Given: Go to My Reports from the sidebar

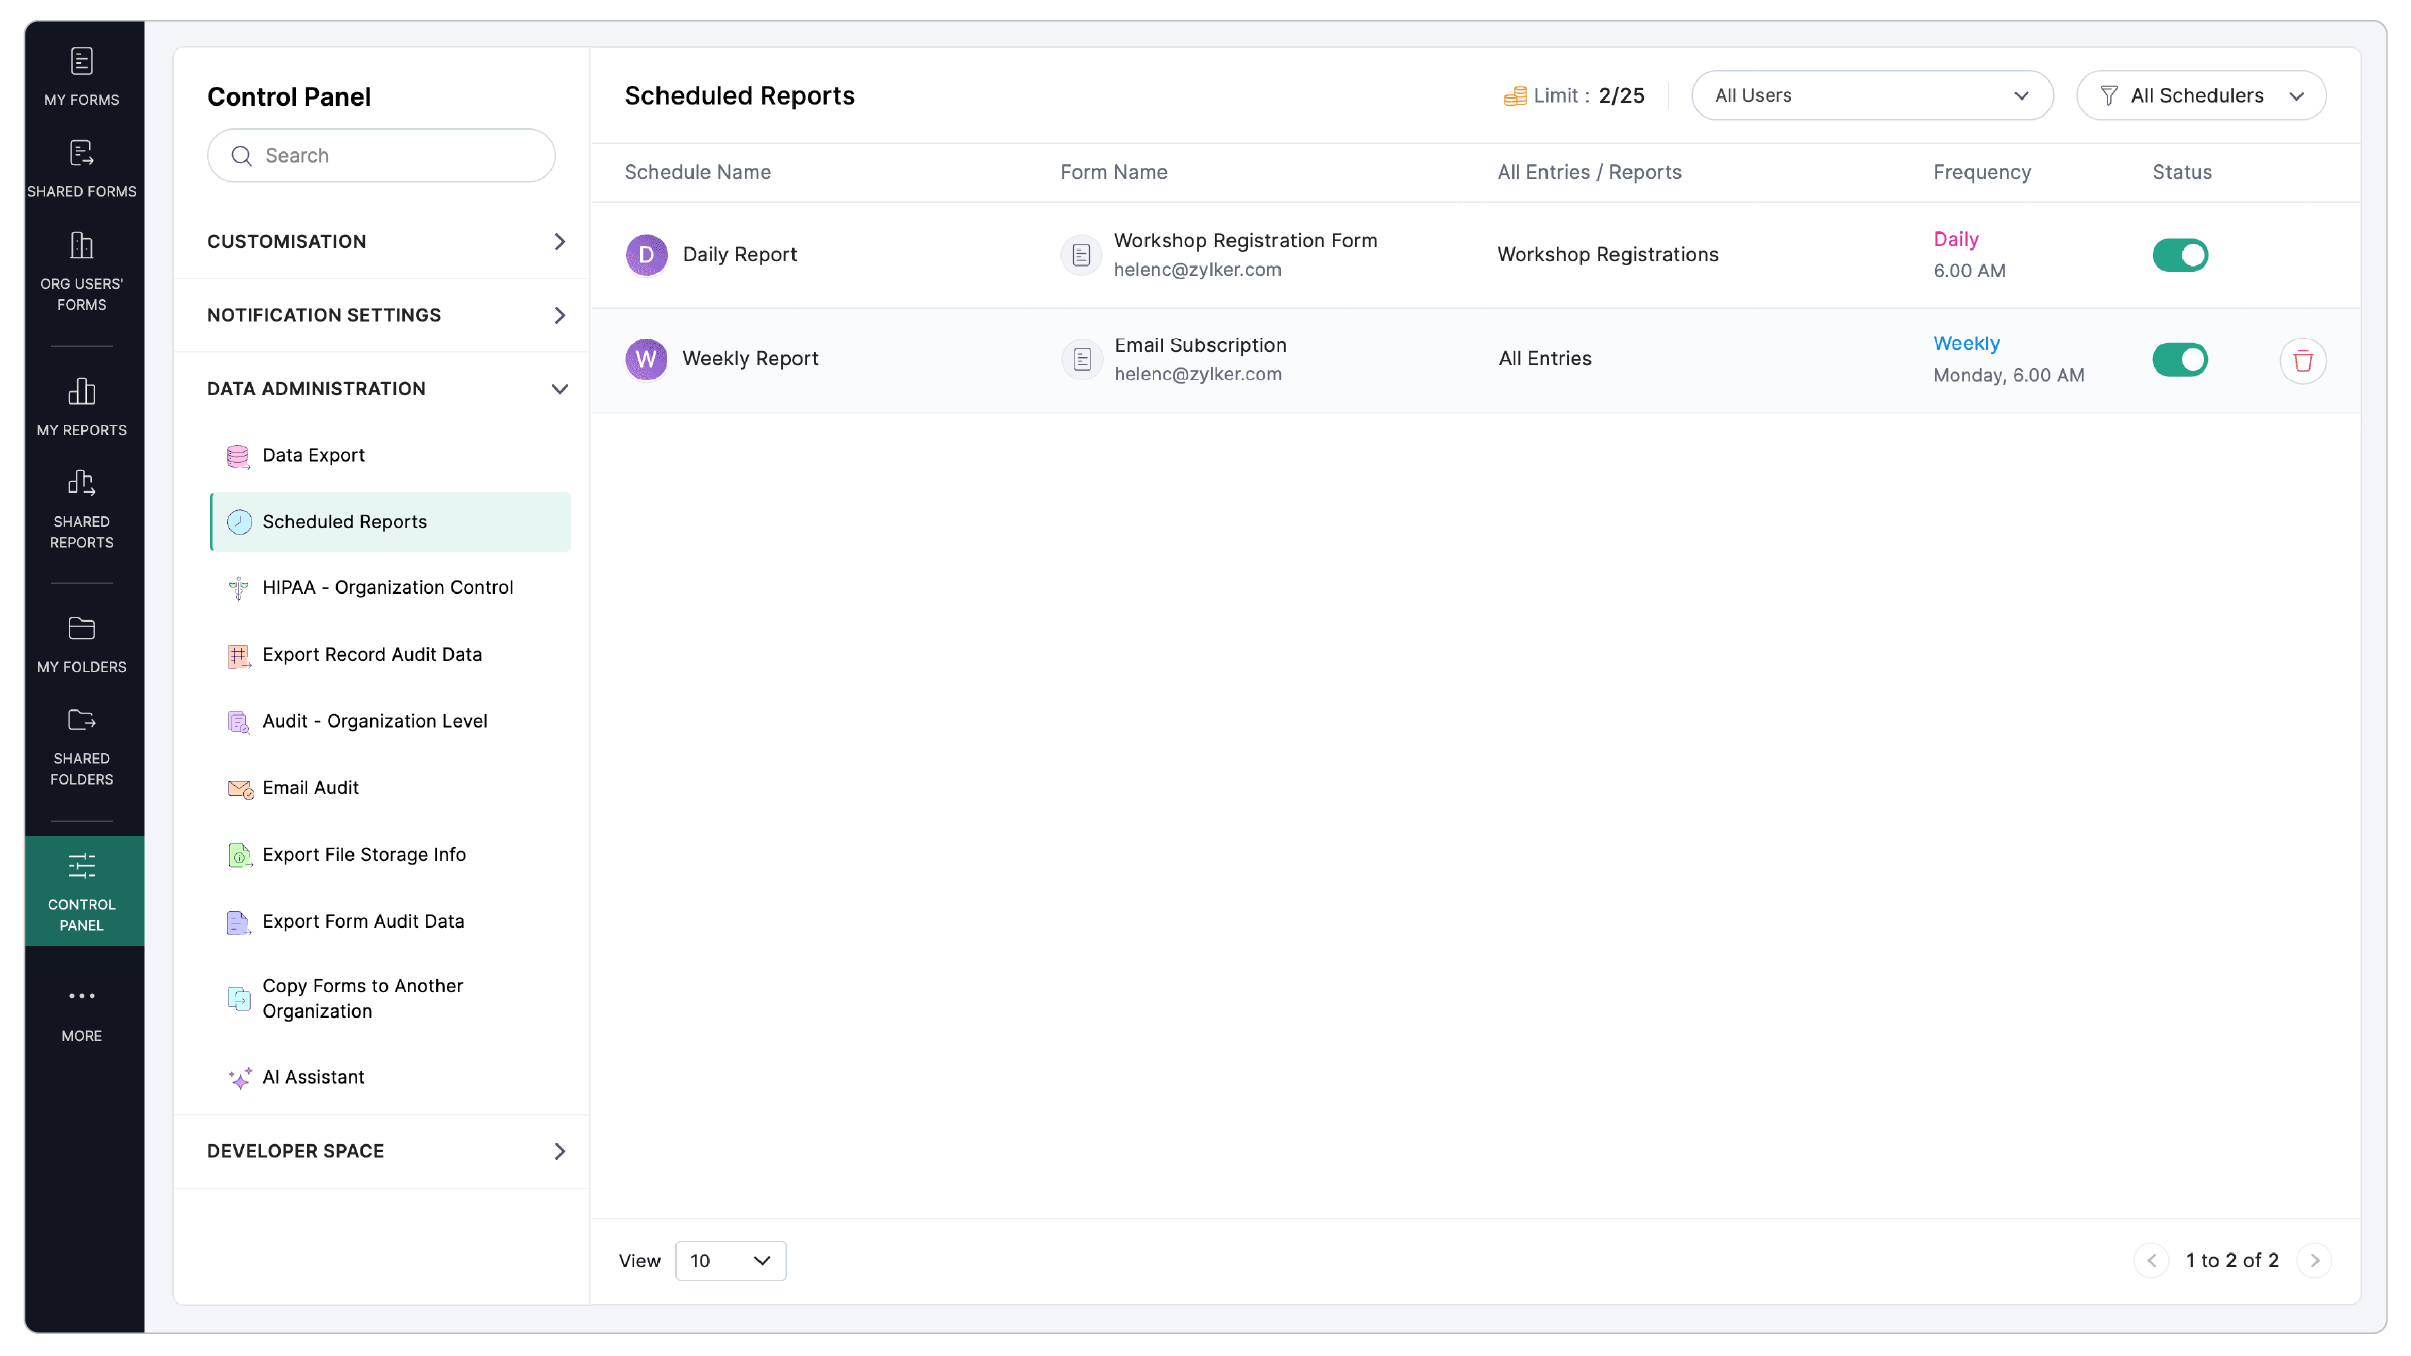Looking at the screenshot, I should pos(82,405).
